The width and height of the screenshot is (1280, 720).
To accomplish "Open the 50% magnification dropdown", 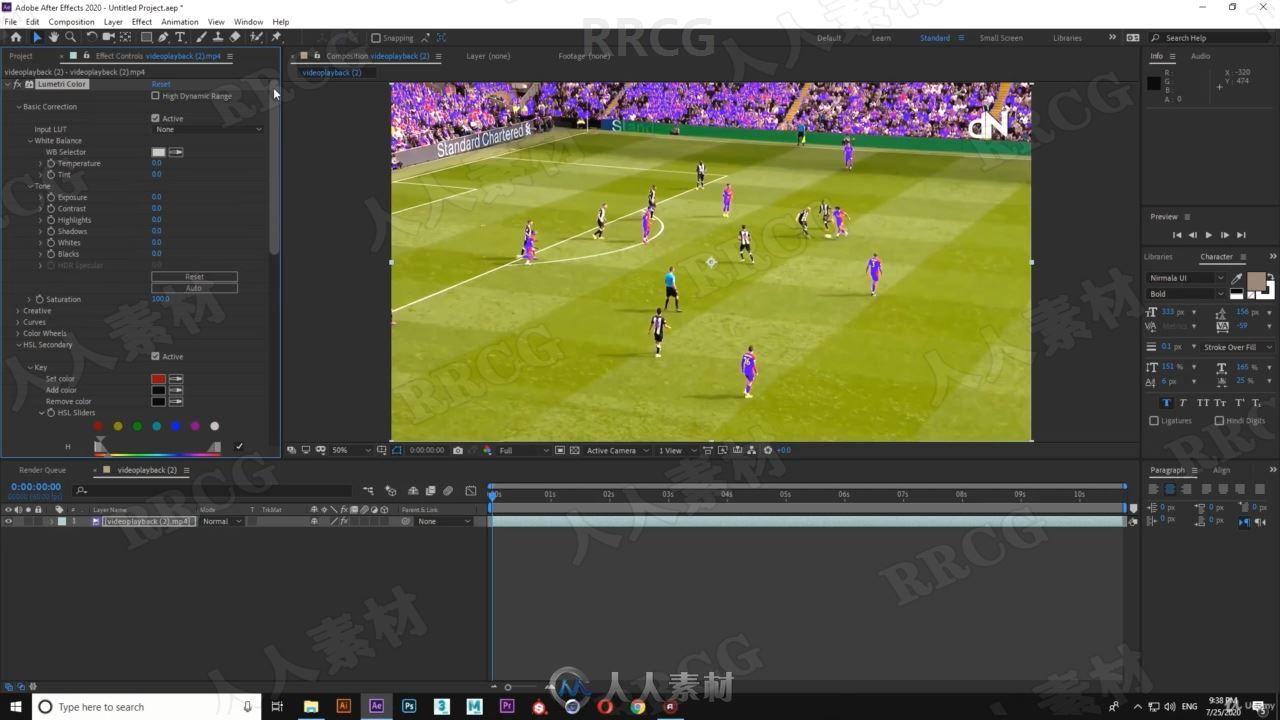I will (352, 451).
